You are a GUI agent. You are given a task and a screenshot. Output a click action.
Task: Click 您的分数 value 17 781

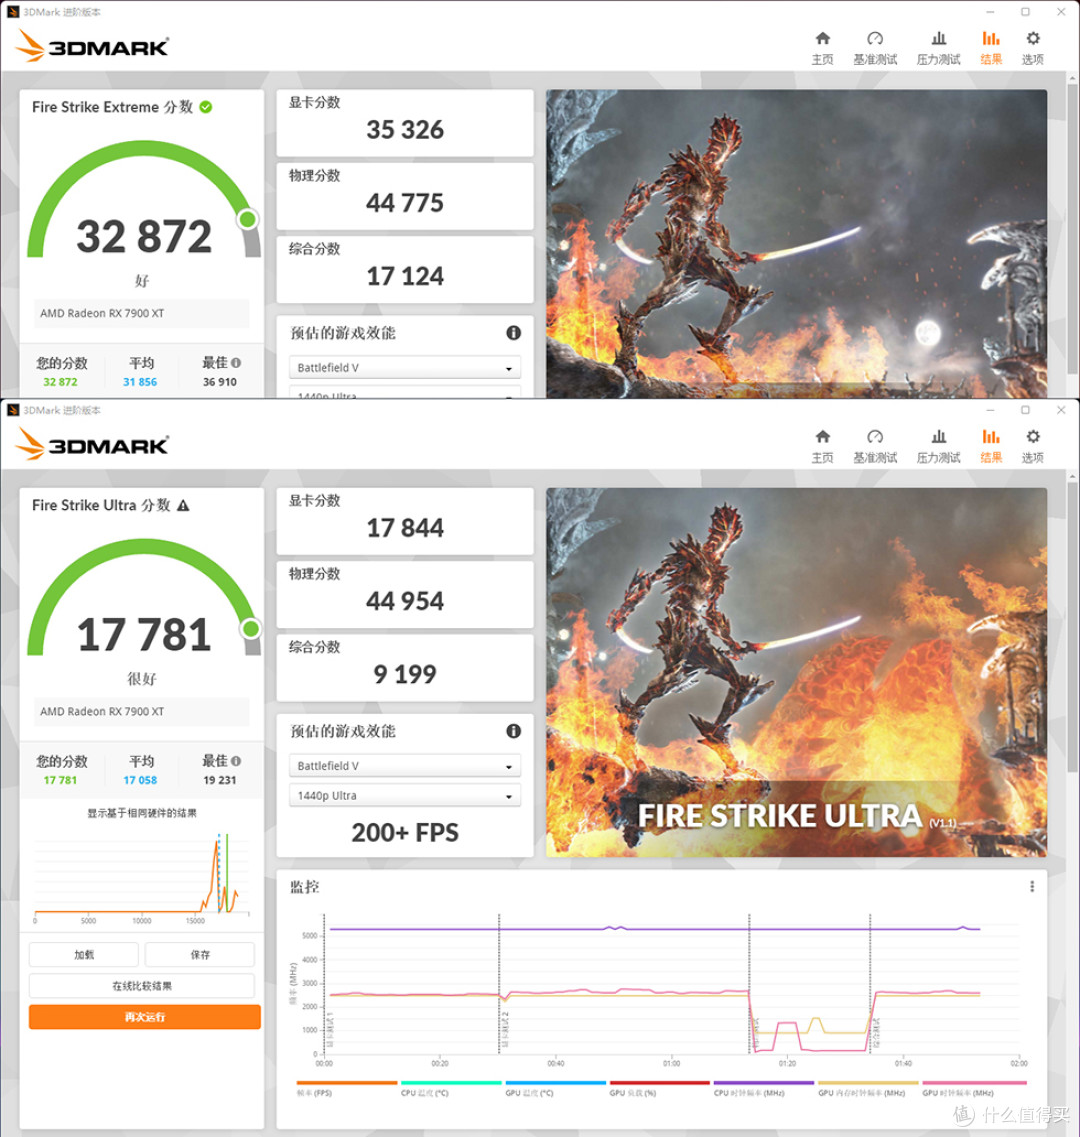(x=60, y=780)
